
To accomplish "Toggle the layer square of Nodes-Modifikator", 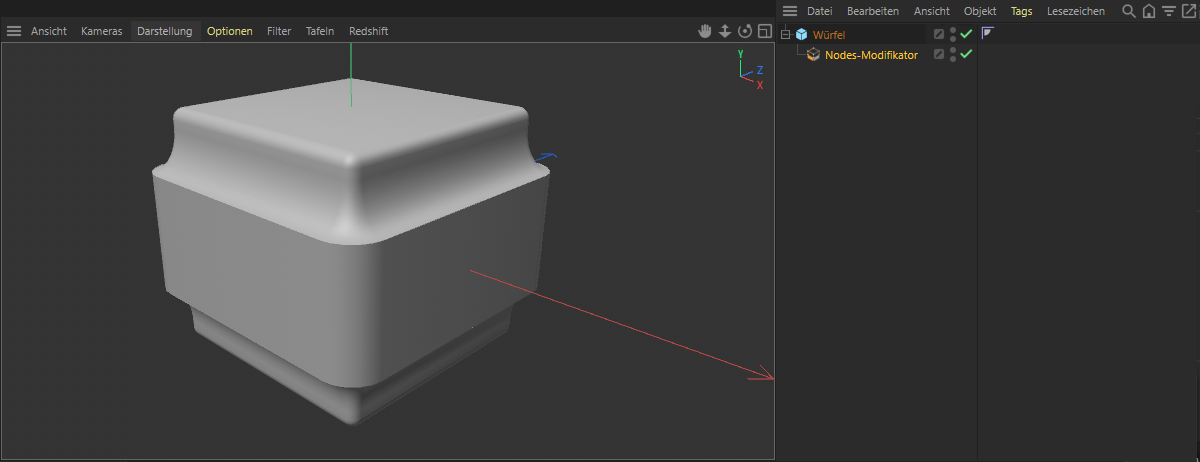I will click(x=939, y=55).
